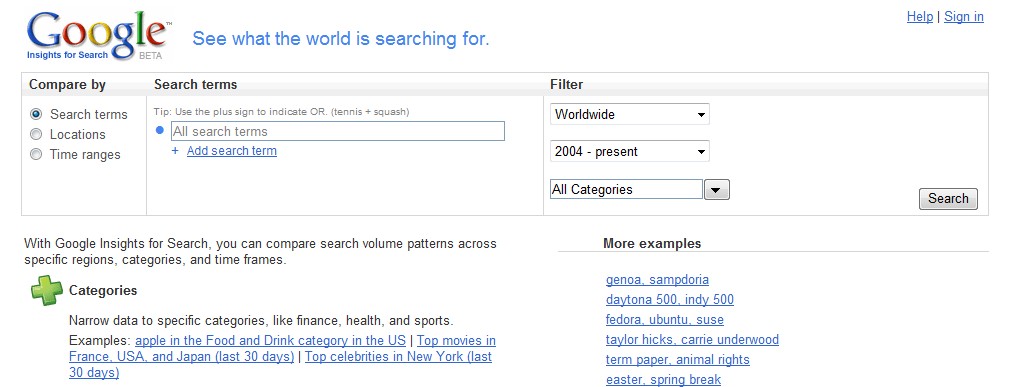Click the plus sign beside Add search term
The width and height of the screenshot is (1027, 387).
coord(175,151)
